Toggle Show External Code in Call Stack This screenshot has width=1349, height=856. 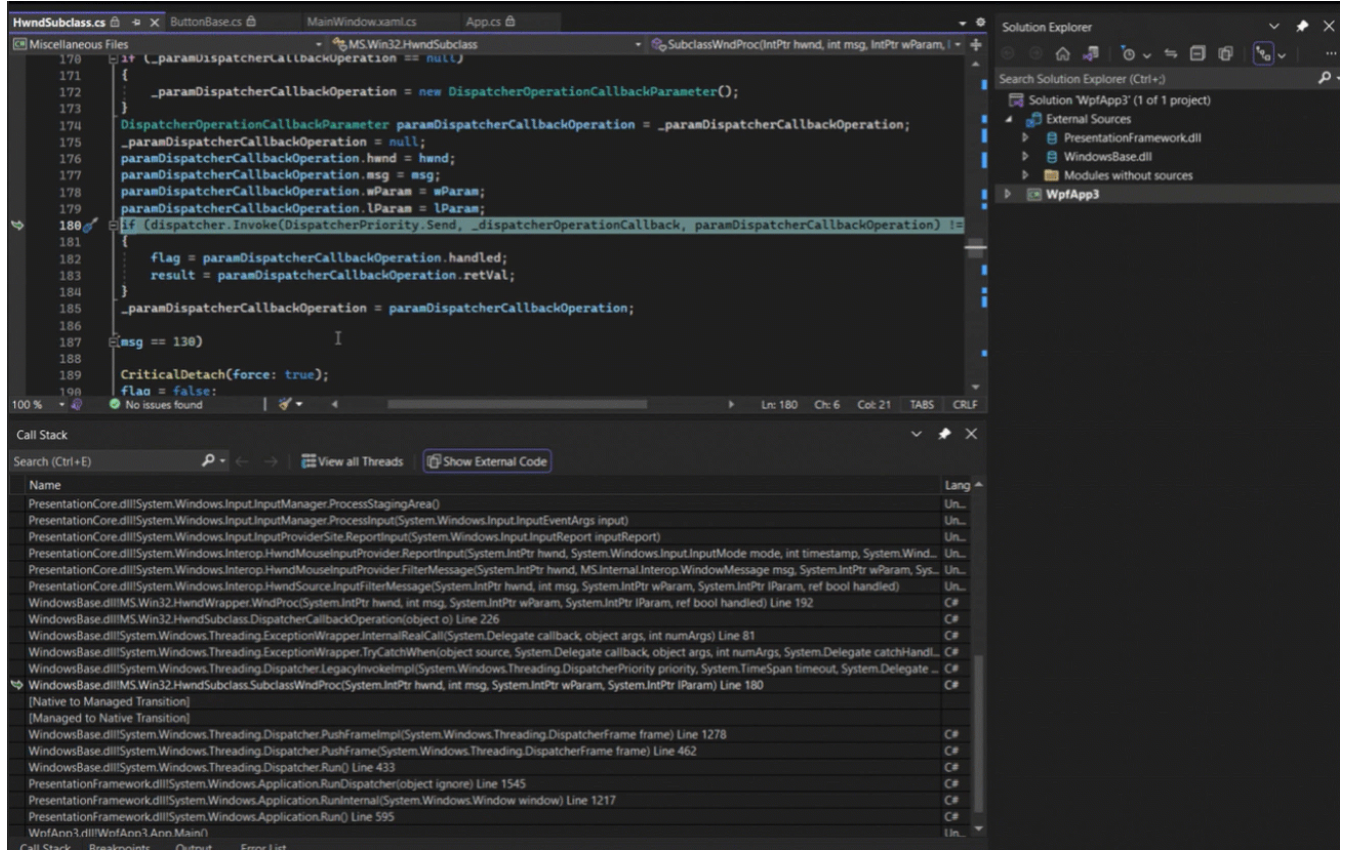click(x=488, y=461)
